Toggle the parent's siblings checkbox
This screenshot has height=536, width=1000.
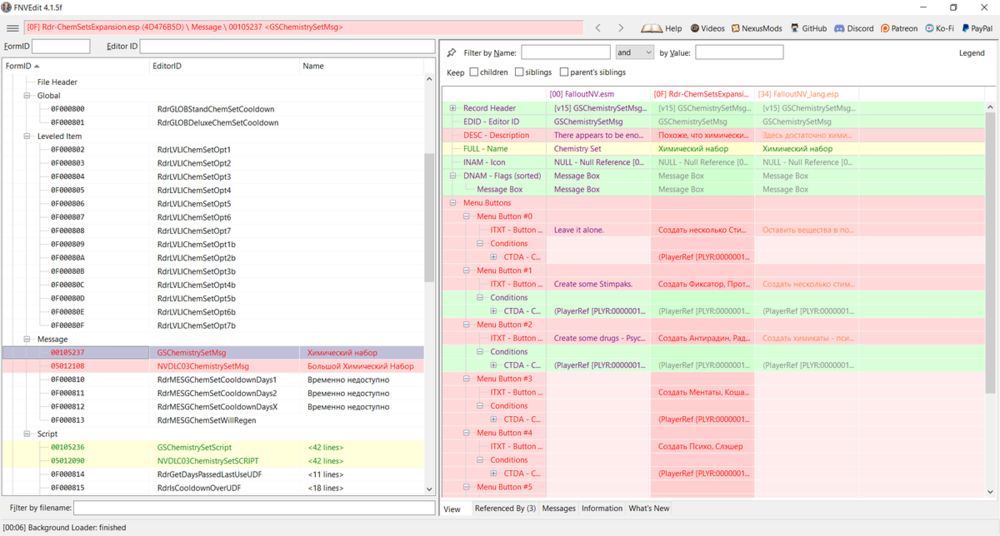point(564,72)
